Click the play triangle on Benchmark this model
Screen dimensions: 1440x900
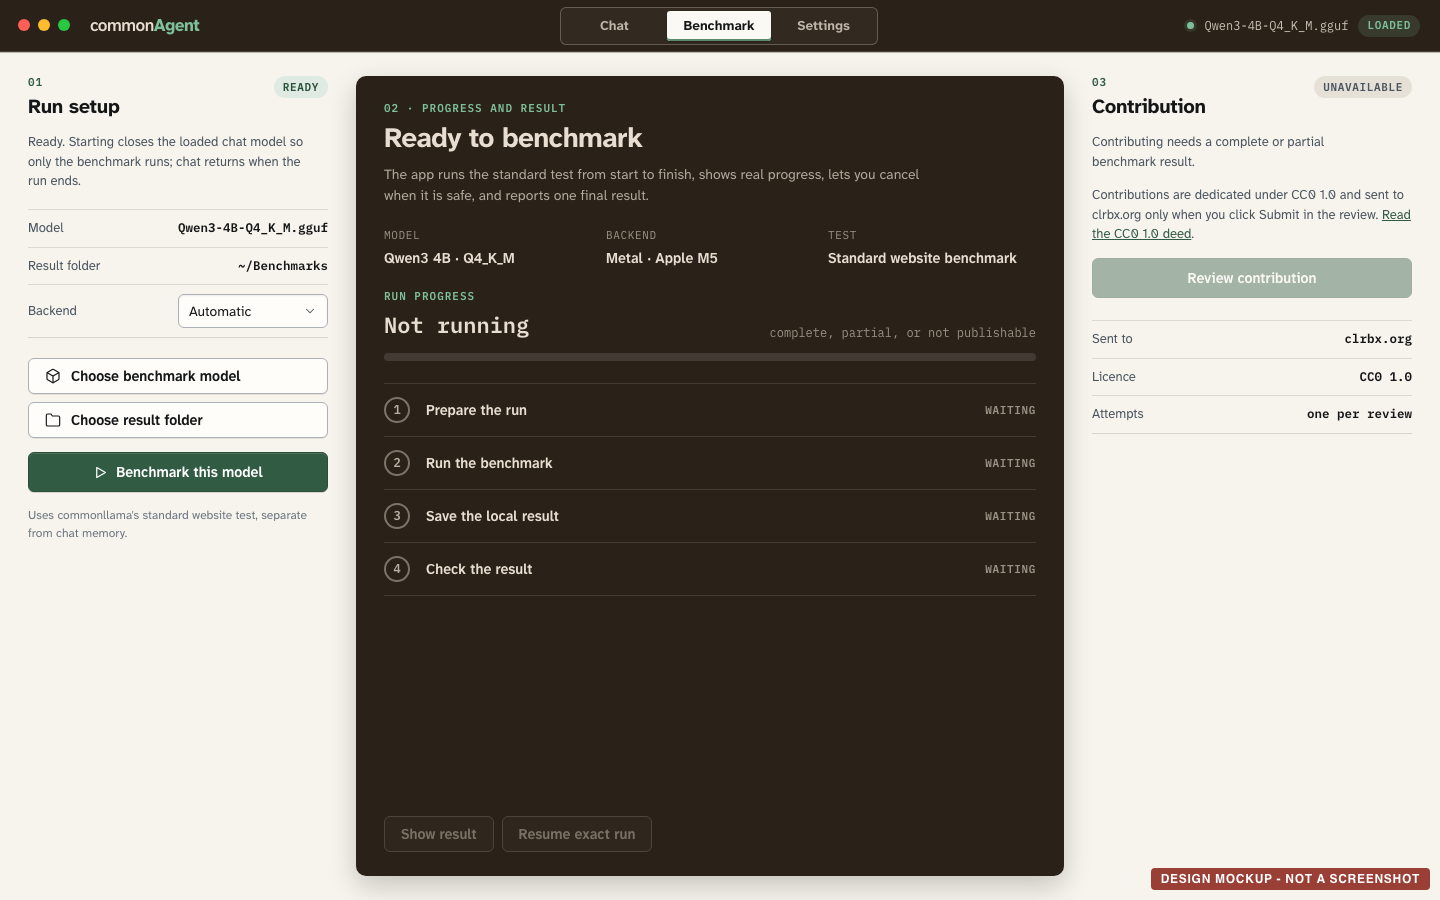[100, 472]
